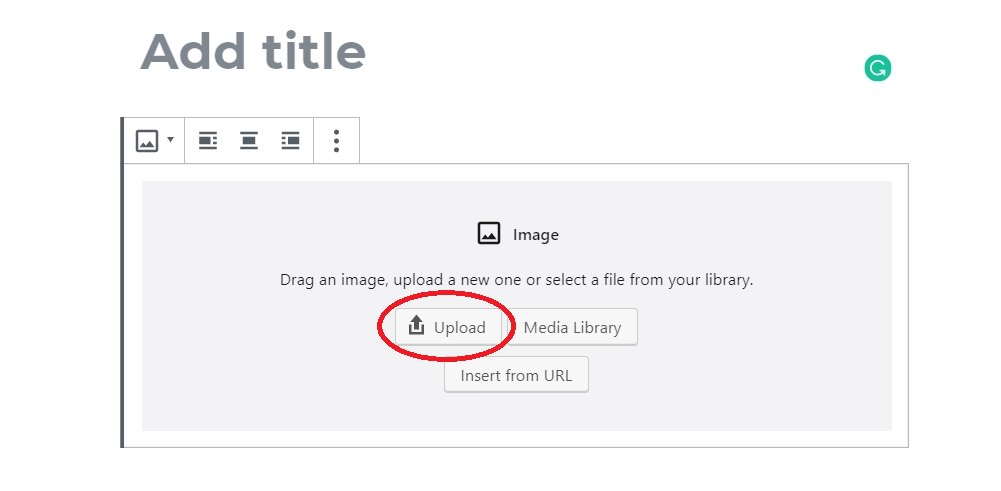Click the green Grammarly icon

(877, 69)
